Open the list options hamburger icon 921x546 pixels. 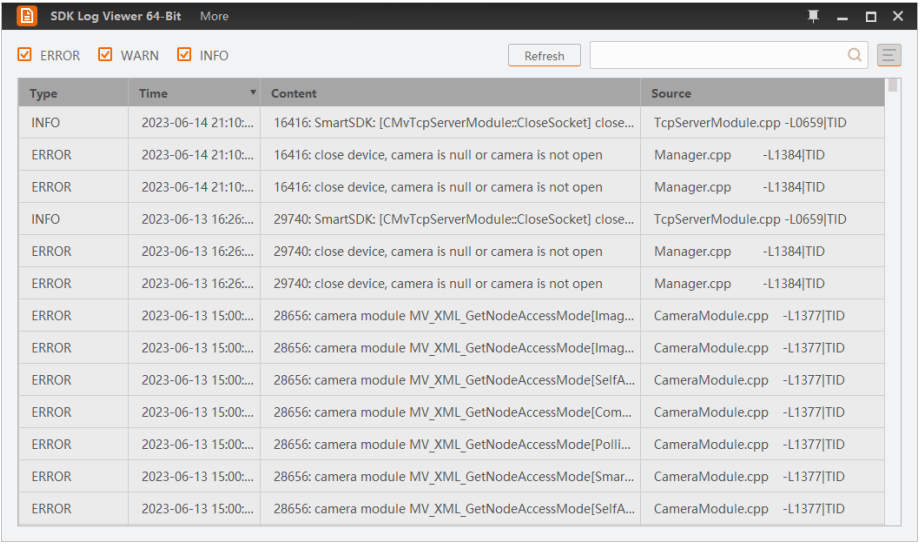(890, 56)
